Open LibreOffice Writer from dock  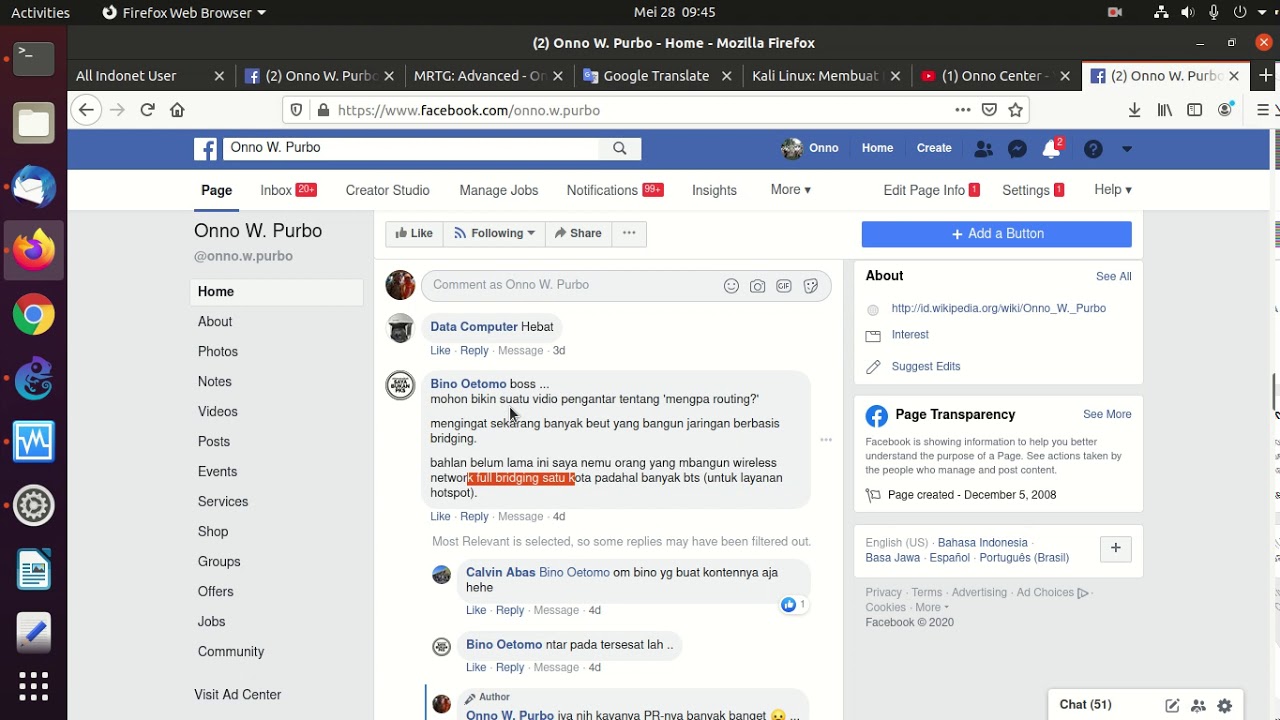(33, 570)
